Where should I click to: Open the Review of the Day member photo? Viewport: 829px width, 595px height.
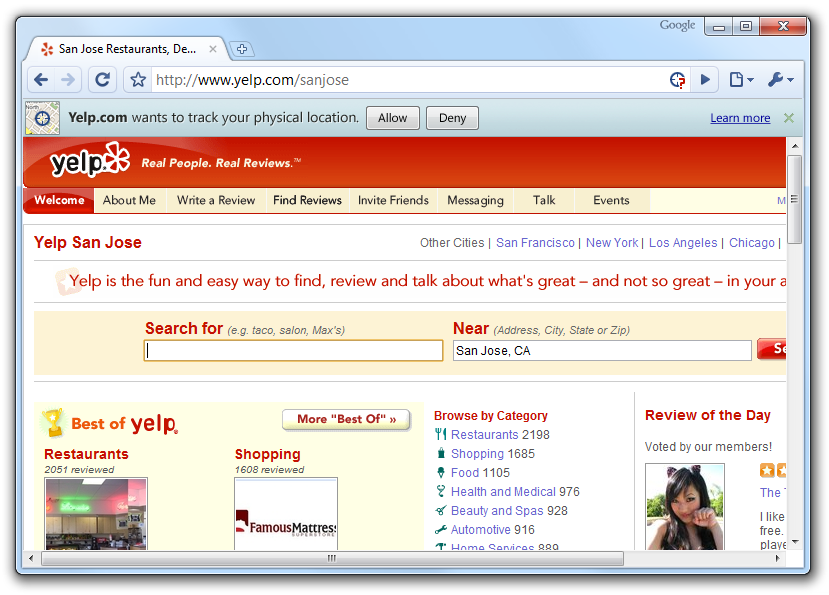coord(685,507)
